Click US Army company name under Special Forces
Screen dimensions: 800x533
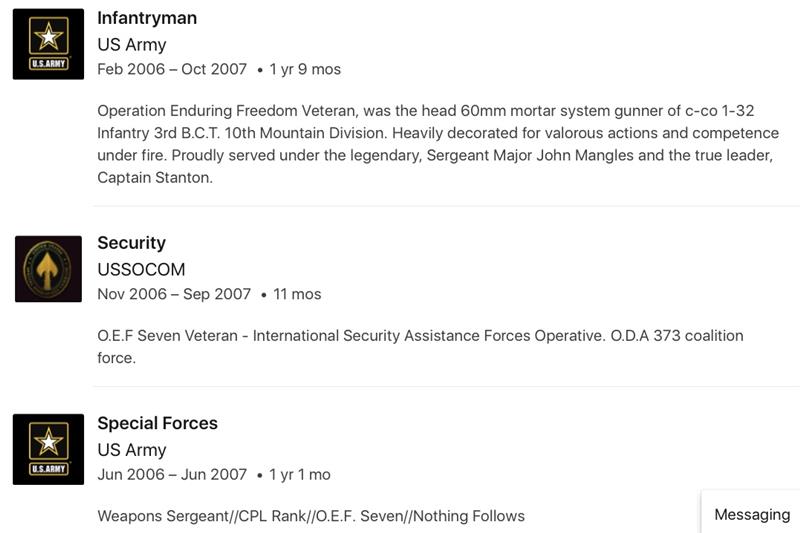tap(132, 449)
